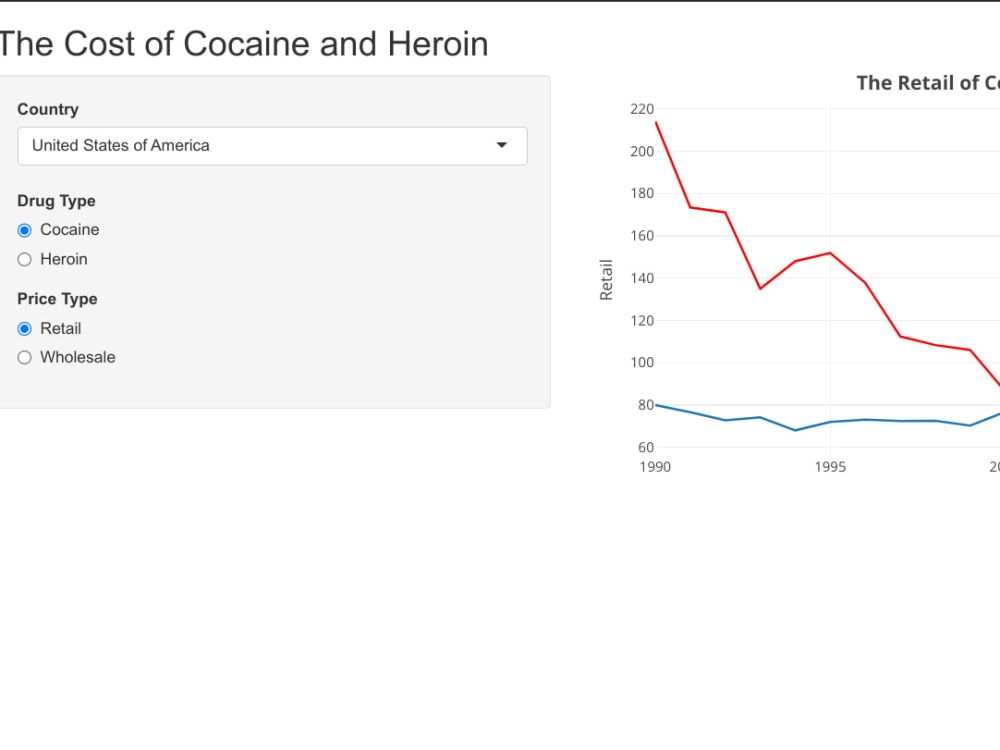Click the 1995 x-axis tick label
The height and width of the screenshot is (750, 1000).
click(830, 466)
